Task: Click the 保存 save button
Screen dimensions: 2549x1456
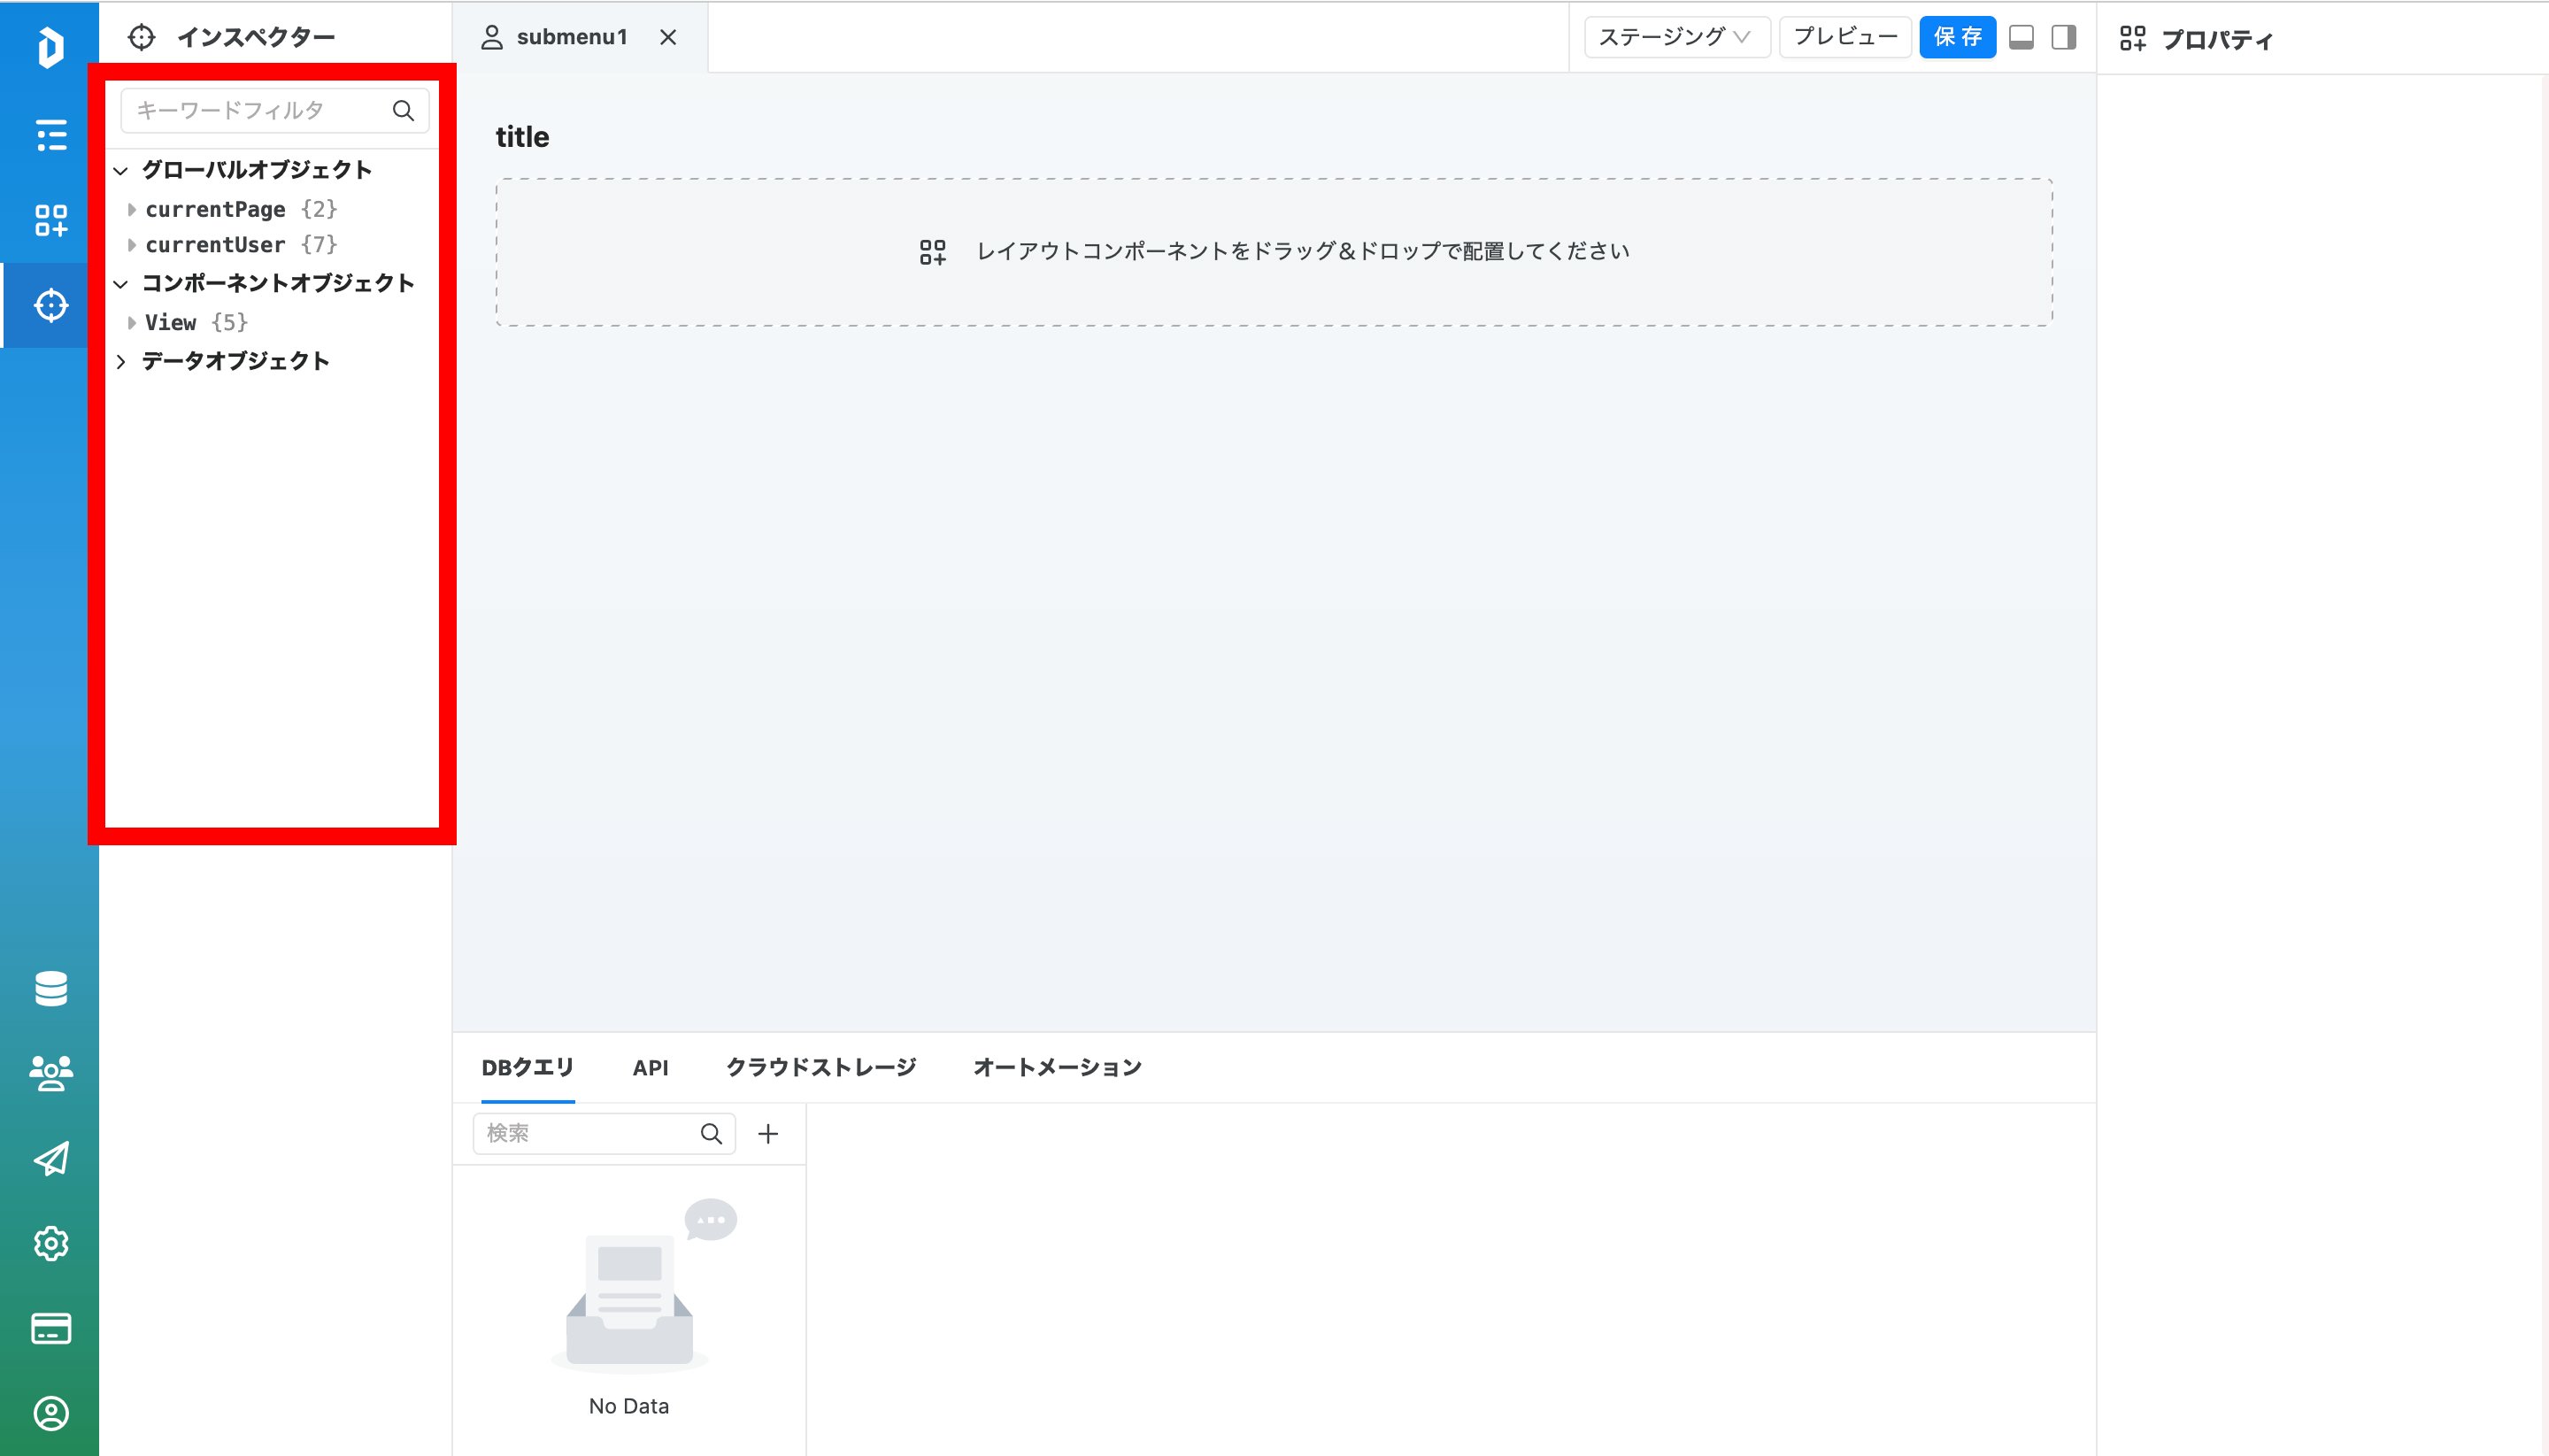Action: pos(1957,37)
